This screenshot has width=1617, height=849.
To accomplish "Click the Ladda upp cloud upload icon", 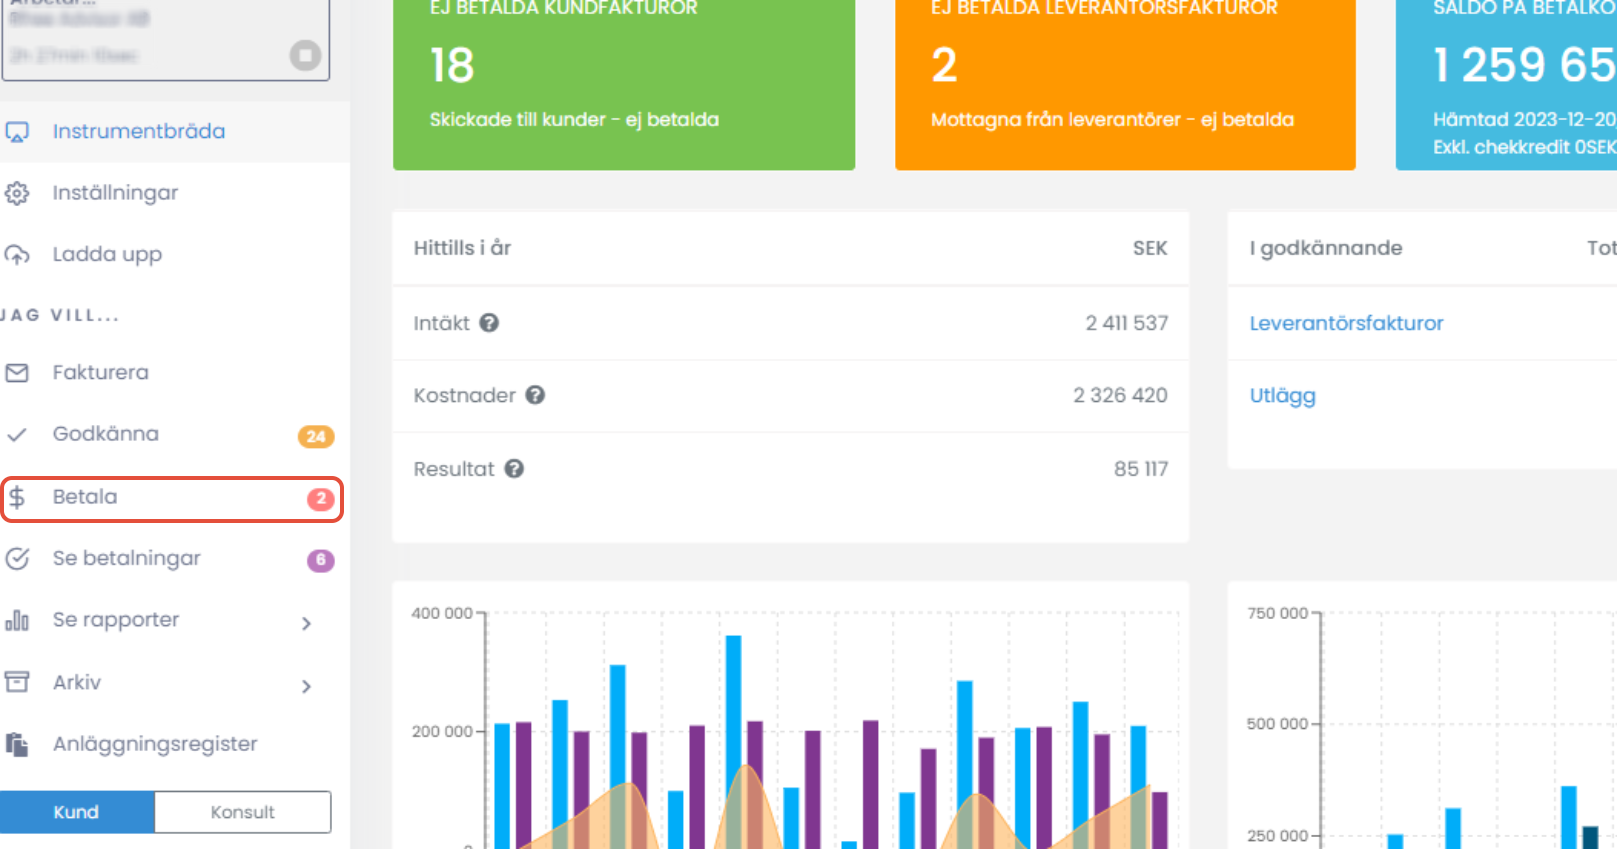I will [17, 255].
